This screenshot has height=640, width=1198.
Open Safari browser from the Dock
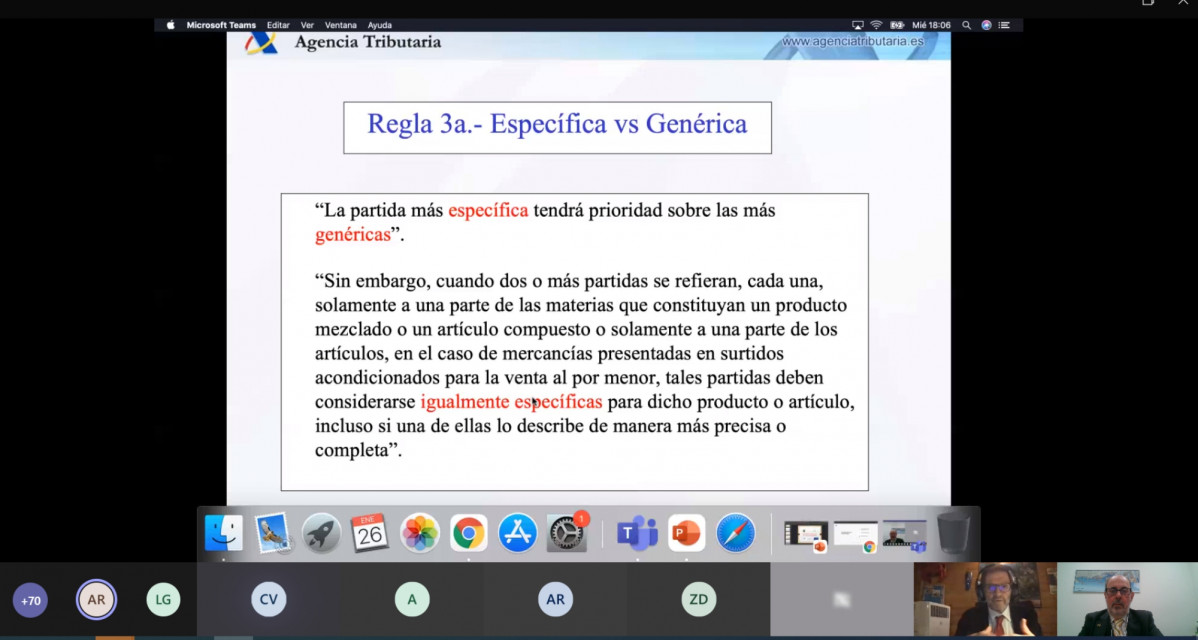coord(735,532)
